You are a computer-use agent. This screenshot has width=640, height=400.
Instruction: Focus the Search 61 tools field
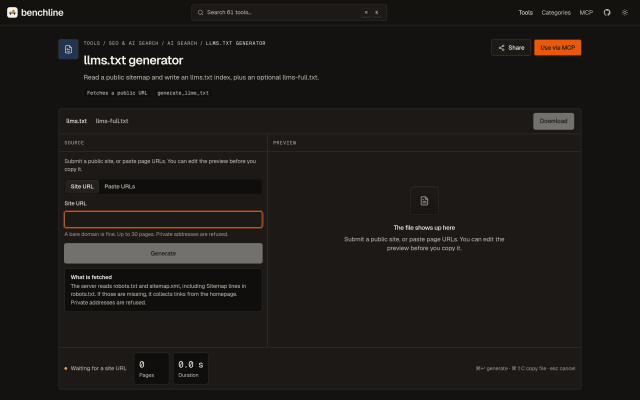[x=289, y=13]
